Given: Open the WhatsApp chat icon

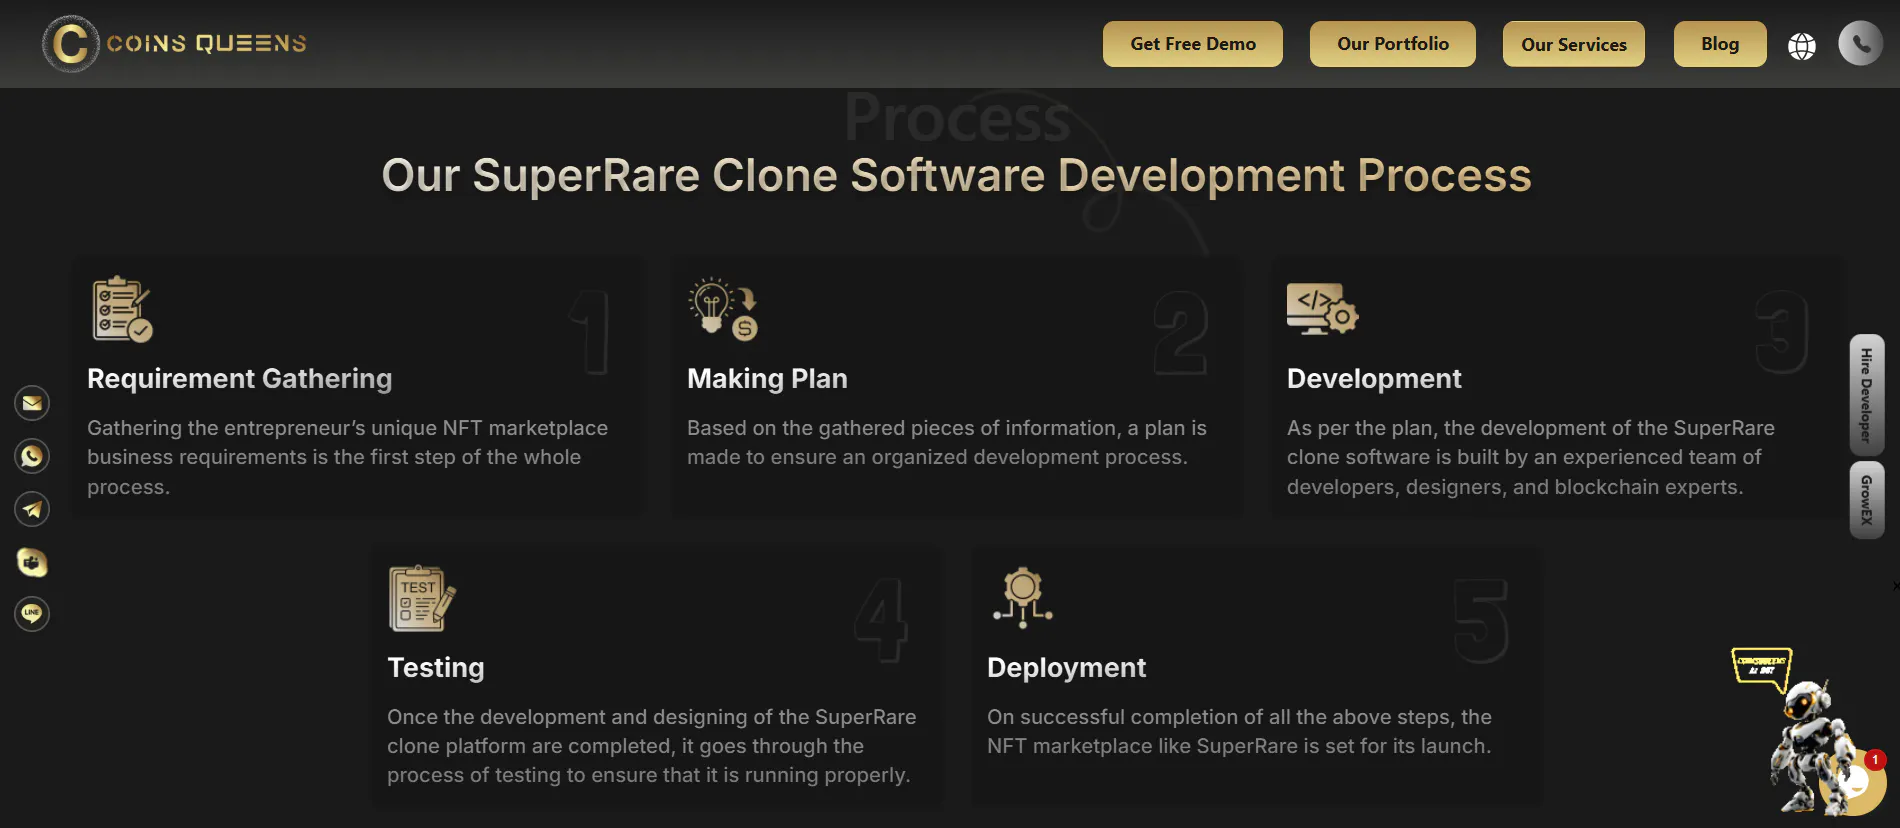Looking at the screenshot, I should tap(32, 456).
